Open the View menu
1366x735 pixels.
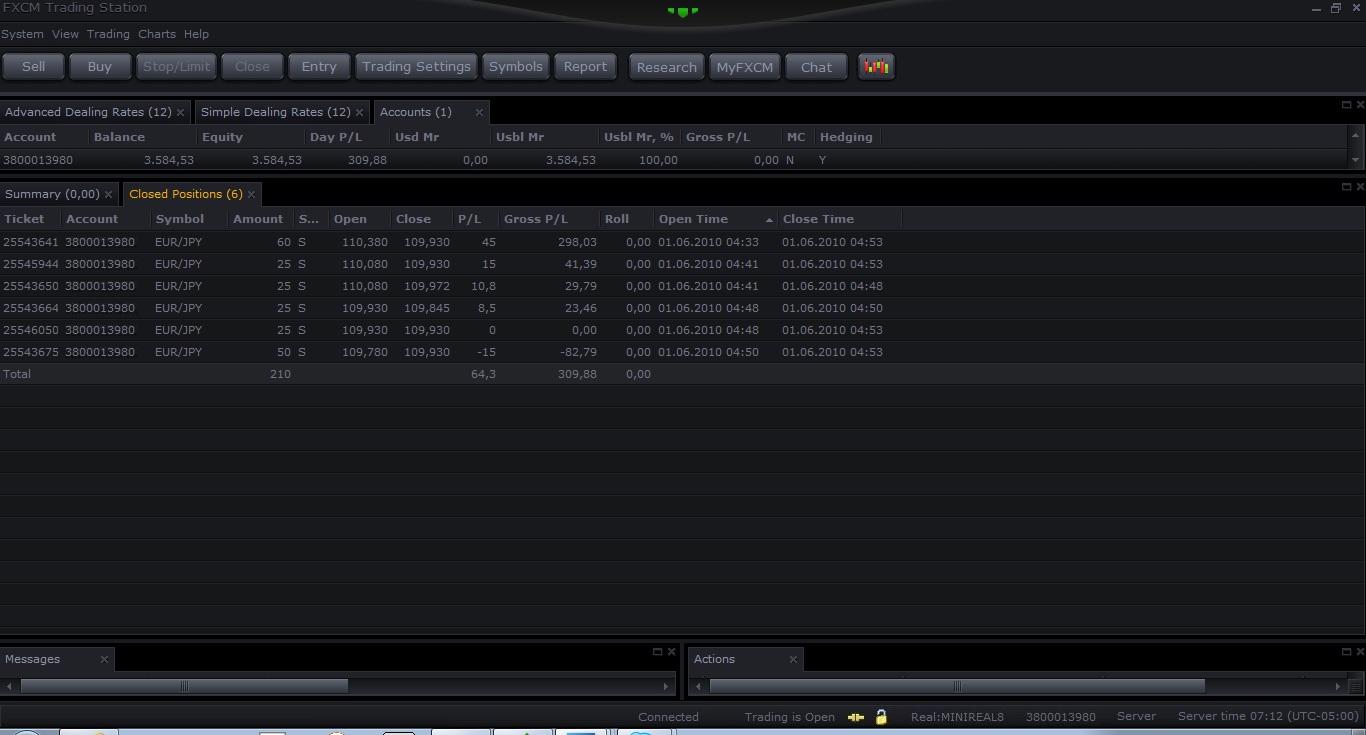(65, 34)
